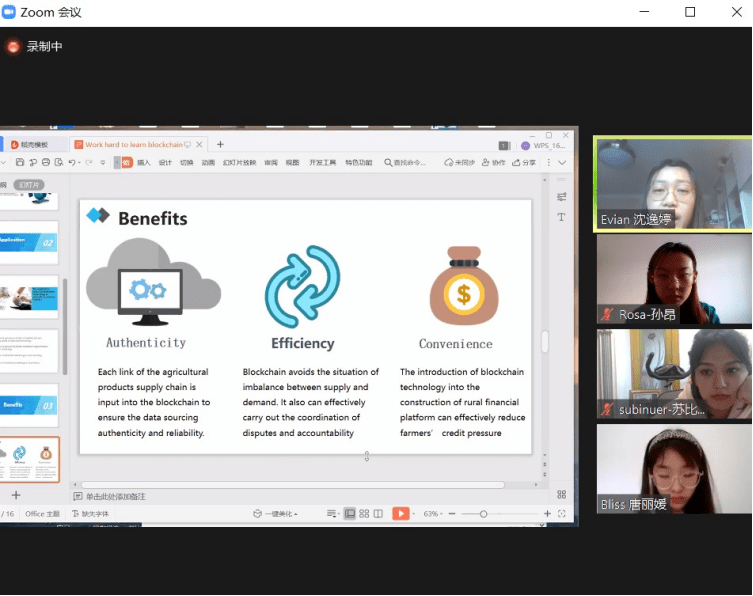The height and width of the screenshot is (596, 753).
Task: Add a new slide with plus button
Action: pos(15,495)
